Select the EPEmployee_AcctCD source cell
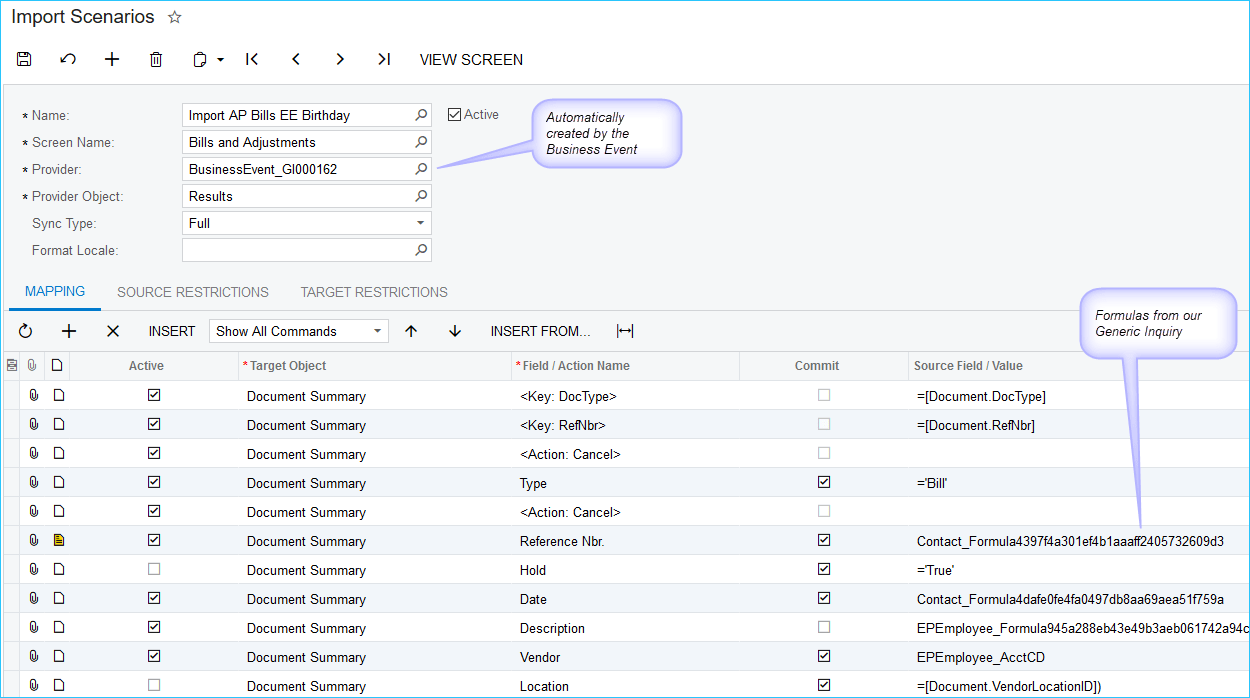Image resolution: width=1250 pixels, height=698 pixels. coord(1079,657)
